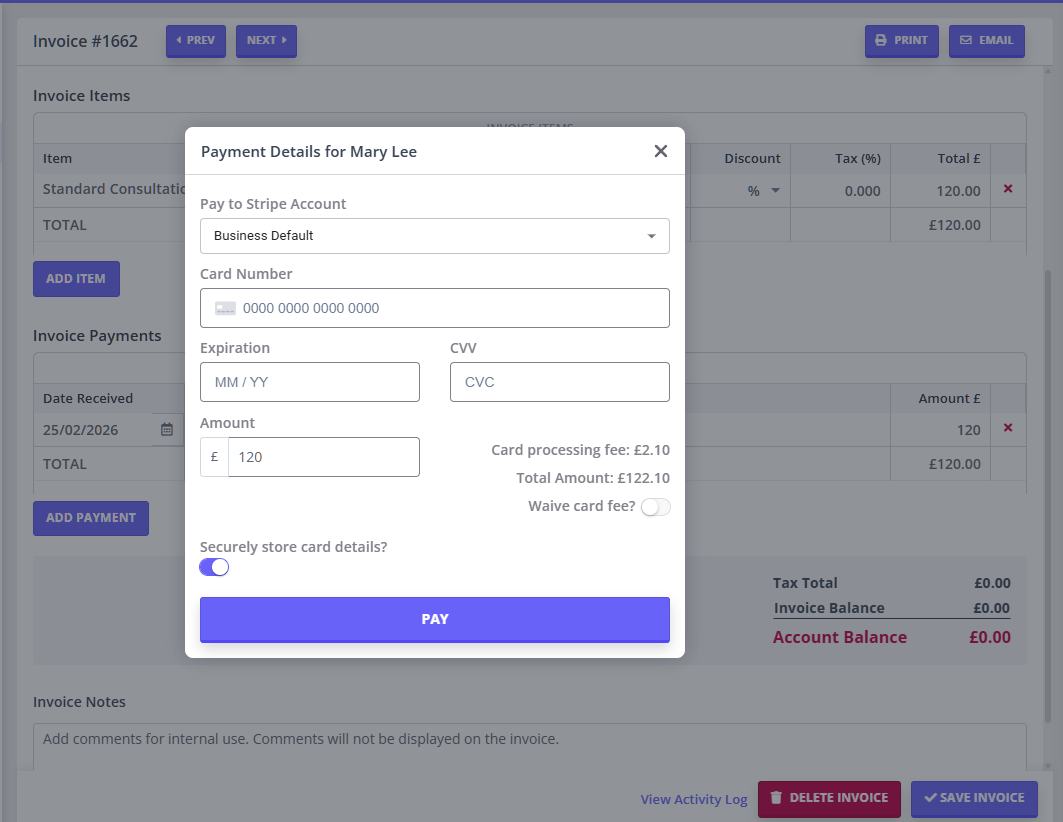Go to next invoice with NEXT

click(x=266, y=41)
